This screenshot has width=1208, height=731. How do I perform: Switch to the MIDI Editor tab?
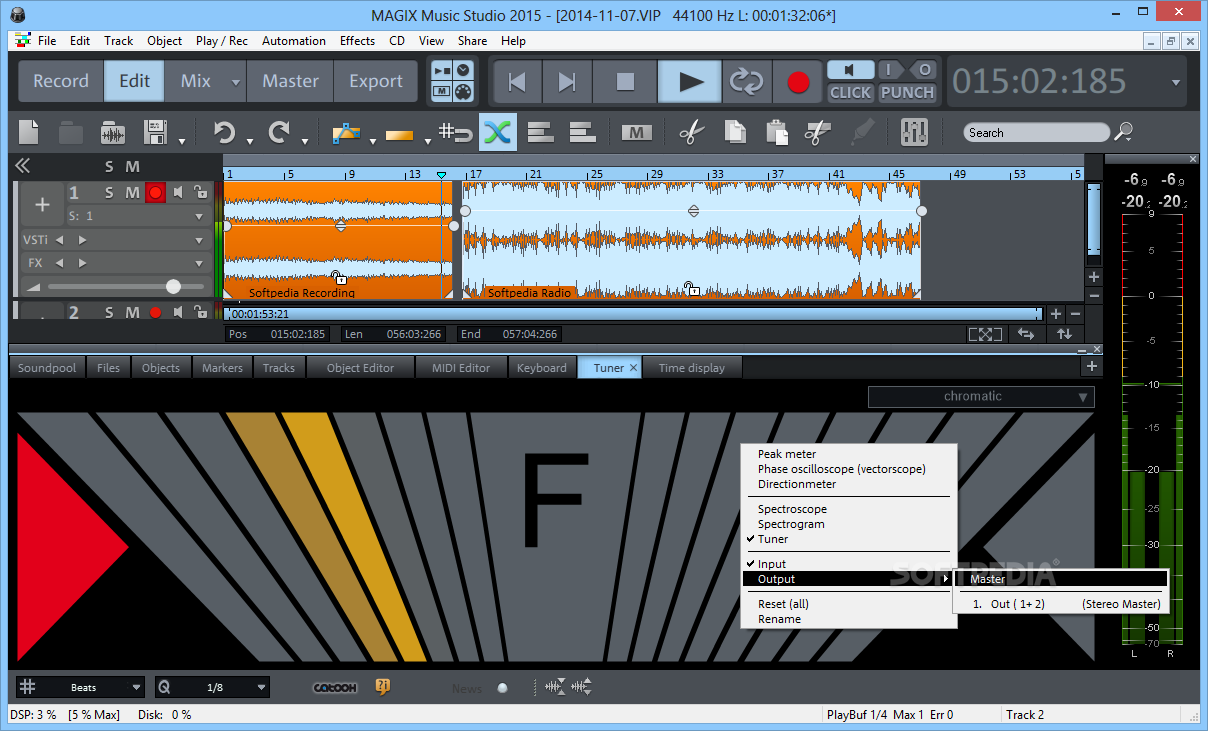(x=461, y=368)
